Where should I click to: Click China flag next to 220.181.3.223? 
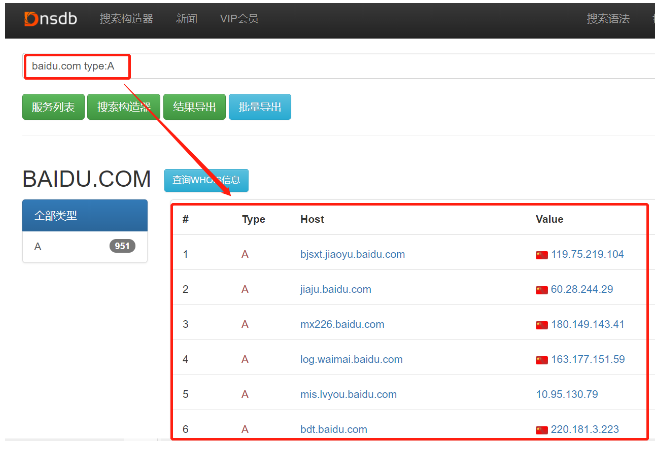pyautogui.click(x=541, y=430)
